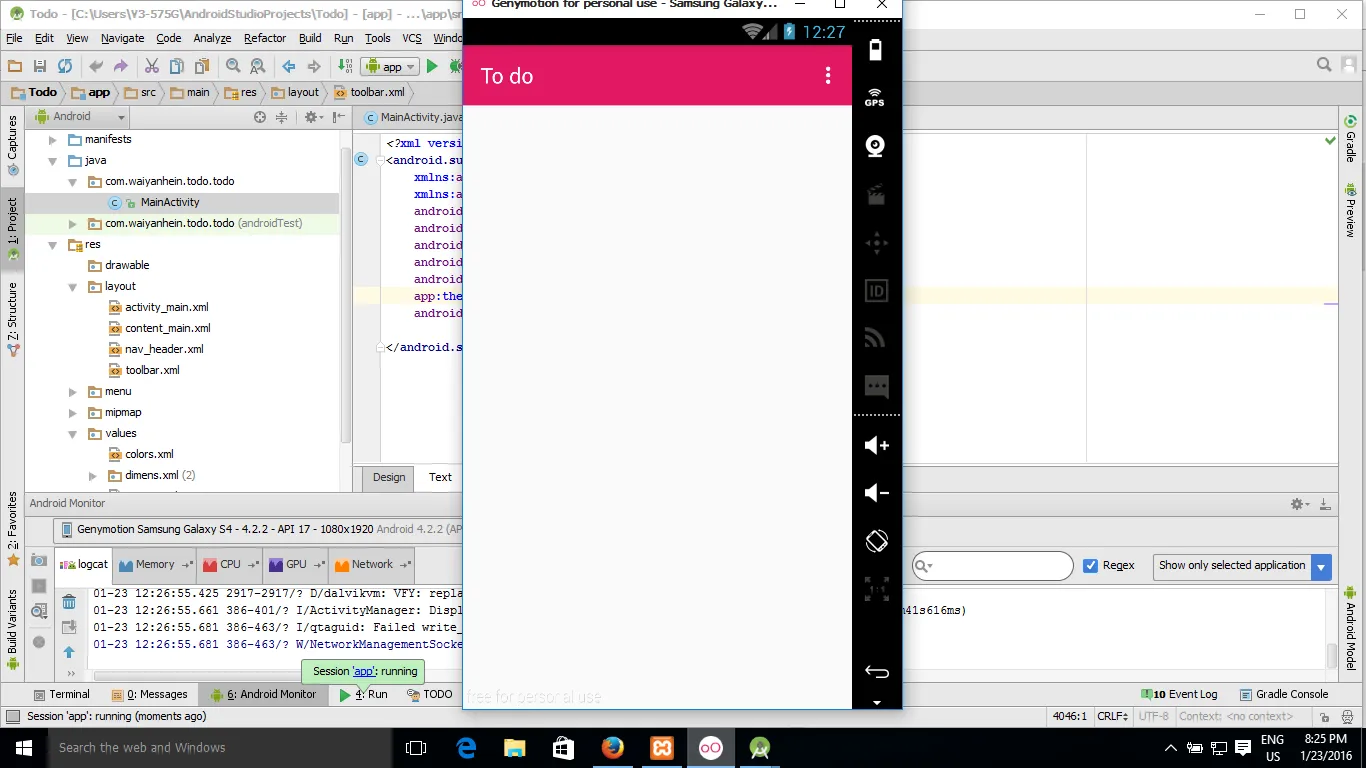The height and width of the screenshot is (768, 1366).
Task: Open the File menu
Action: [14, 38]
